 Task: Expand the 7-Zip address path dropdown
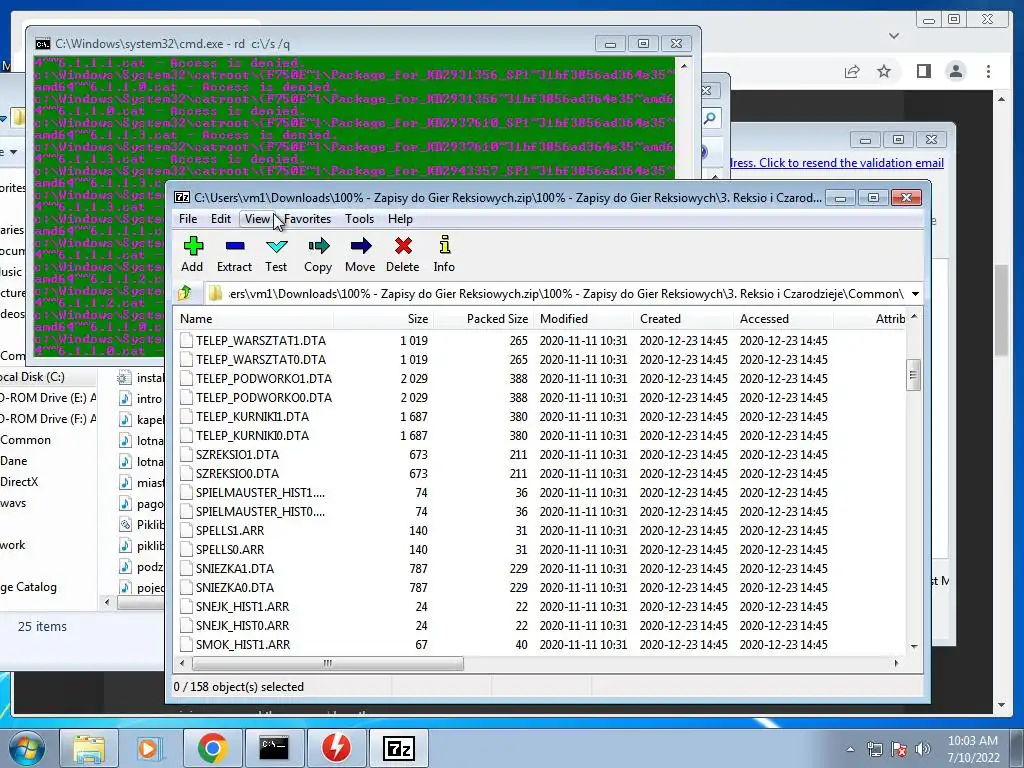click(x=915, y=294)
